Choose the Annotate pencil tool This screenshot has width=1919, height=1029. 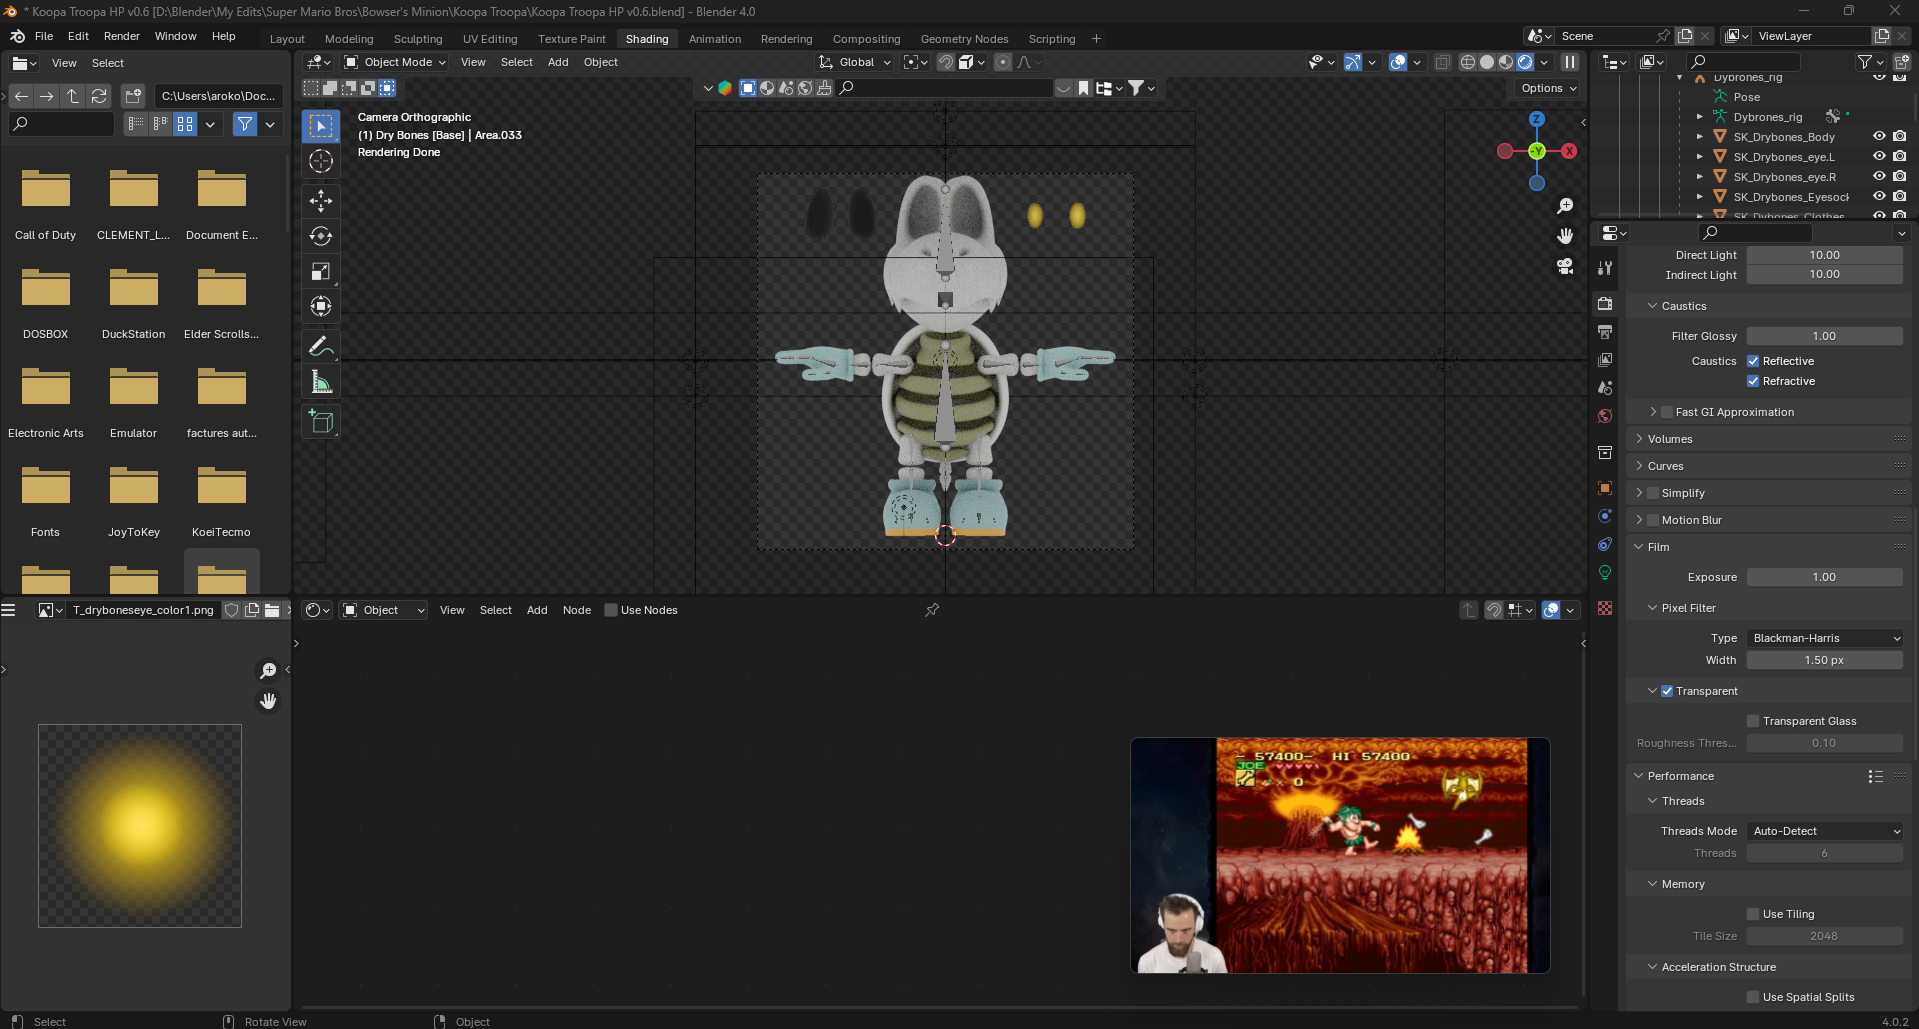pos(321,346)
